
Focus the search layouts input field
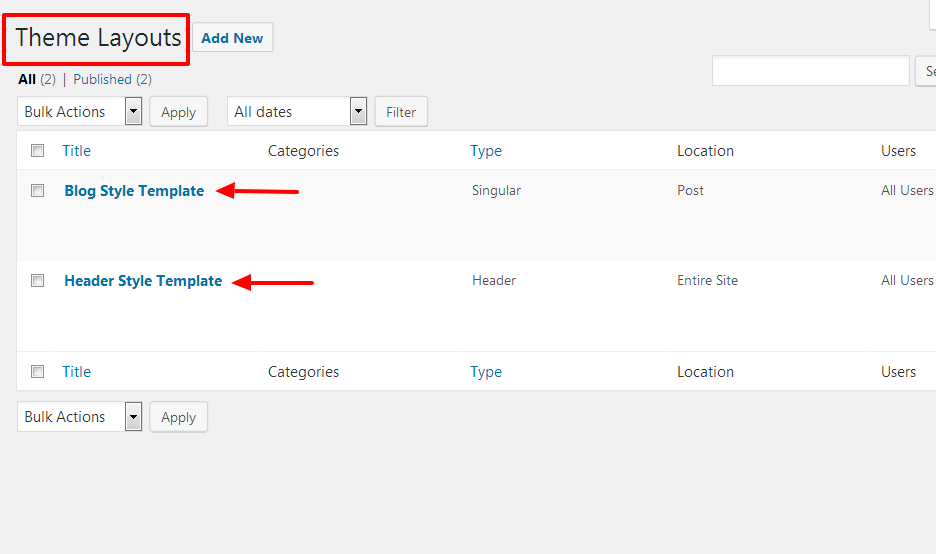811,71
